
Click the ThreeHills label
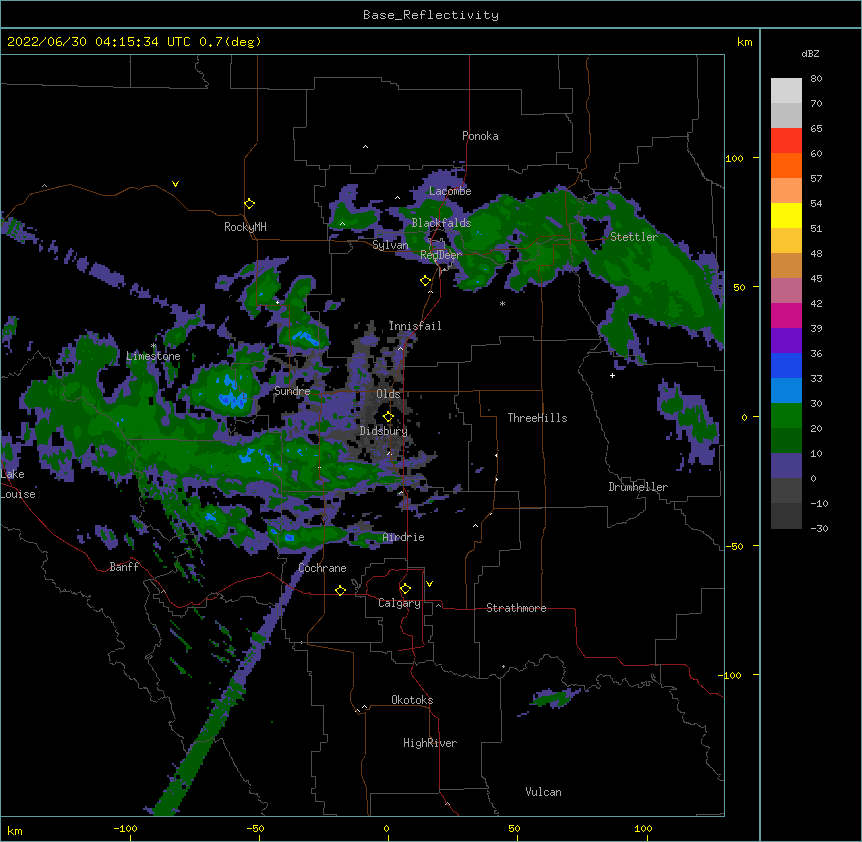click(537, 418)
